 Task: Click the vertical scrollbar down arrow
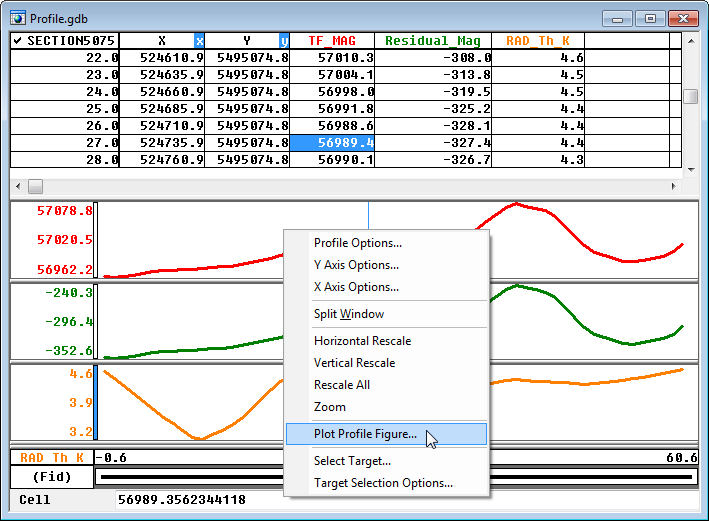tap(691, 170)
